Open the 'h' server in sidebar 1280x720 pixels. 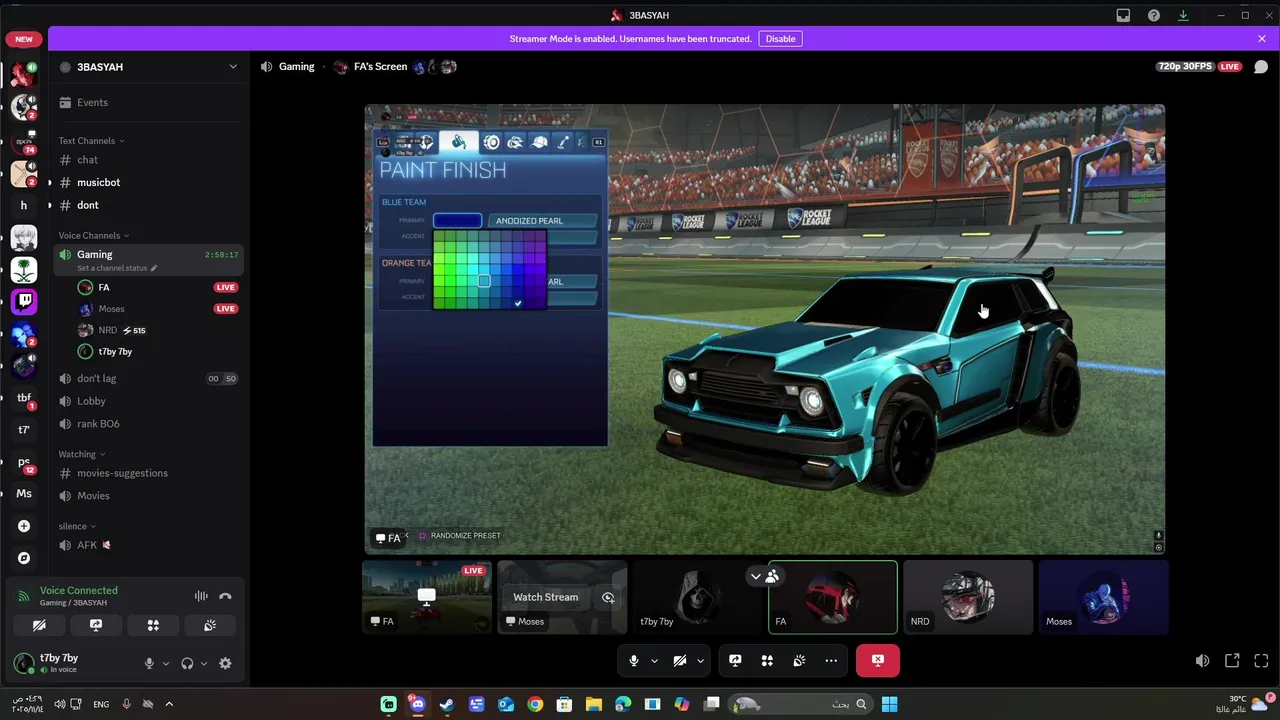coord(24,205)
